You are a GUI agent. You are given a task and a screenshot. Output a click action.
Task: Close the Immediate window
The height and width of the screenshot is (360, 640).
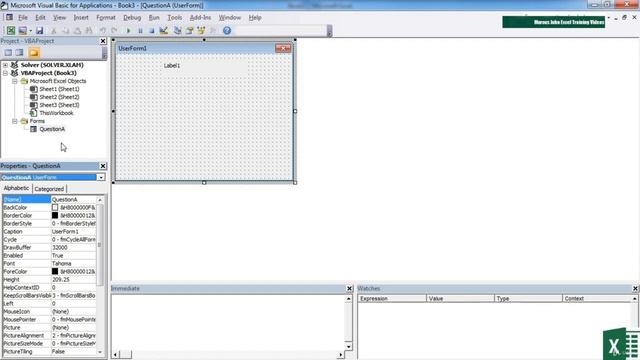349,289
